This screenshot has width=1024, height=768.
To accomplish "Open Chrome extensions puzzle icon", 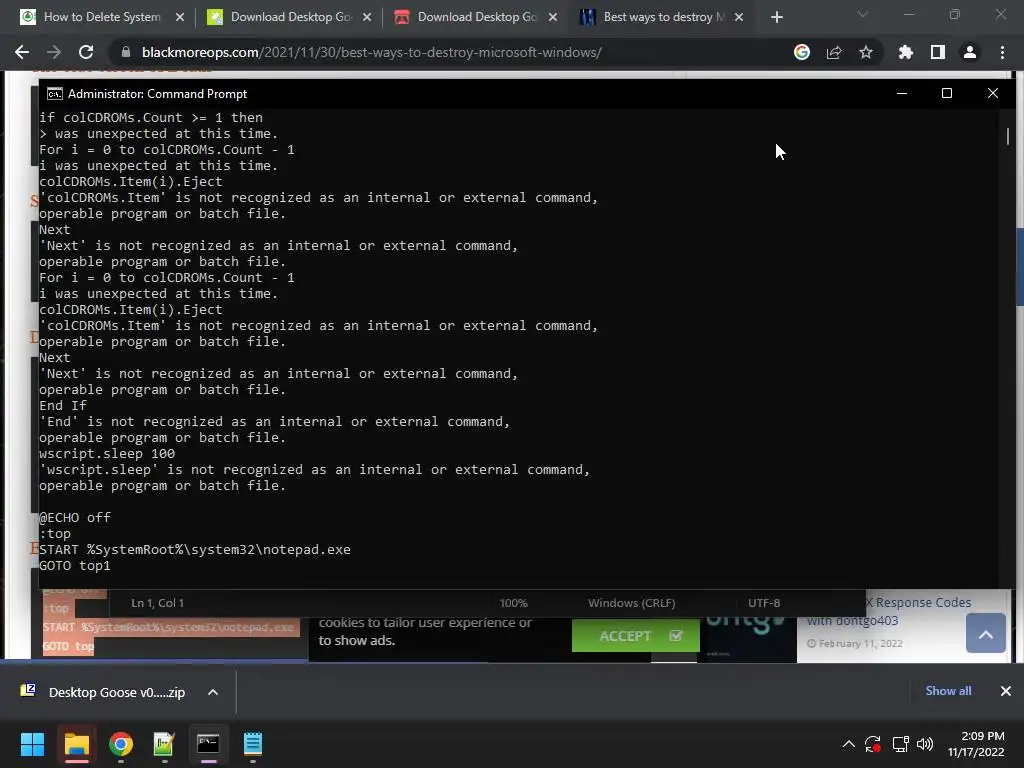I will click(x=905, y=52).
